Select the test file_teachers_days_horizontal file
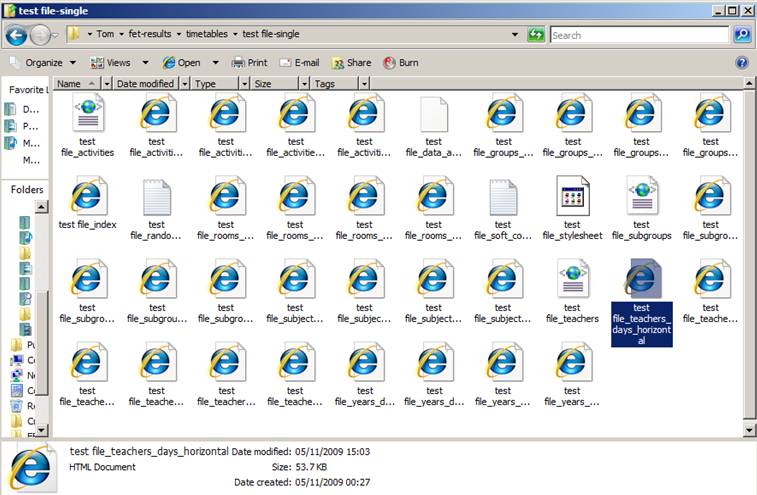Screen dimensions: 757x495 641,280
